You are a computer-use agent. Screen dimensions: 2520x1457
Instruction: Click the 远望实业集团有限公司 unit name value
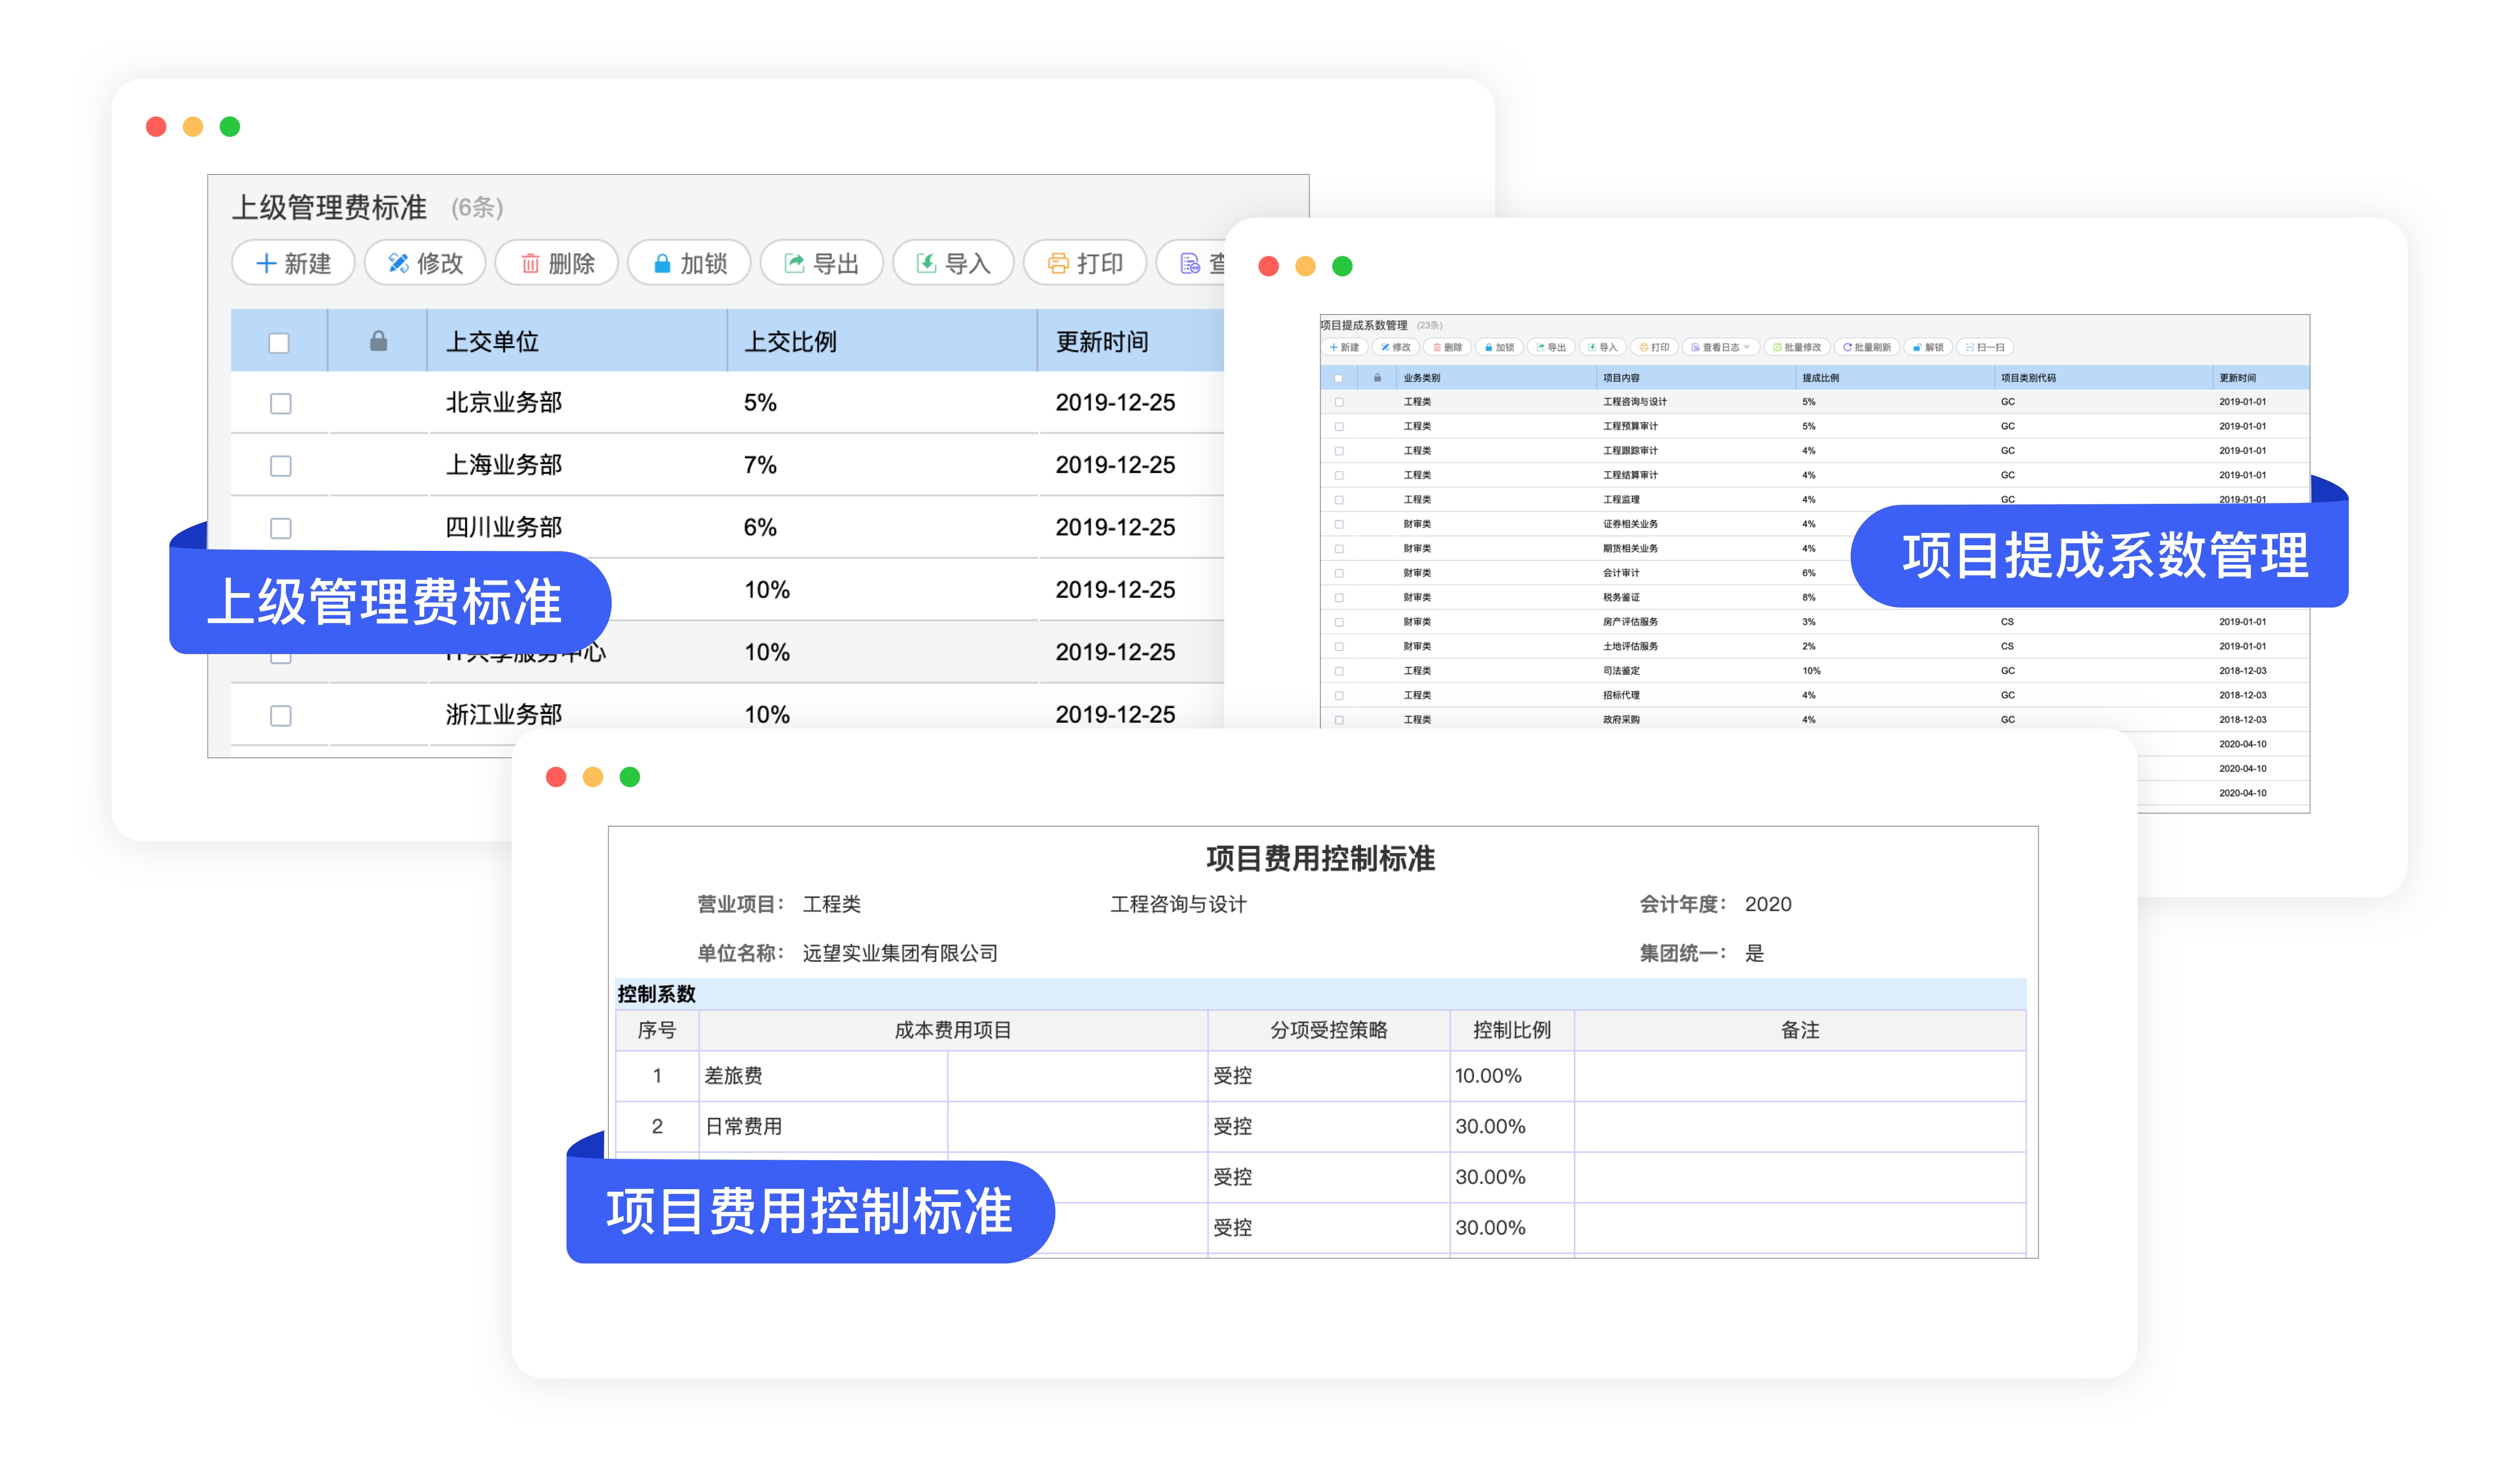(899, 953)
